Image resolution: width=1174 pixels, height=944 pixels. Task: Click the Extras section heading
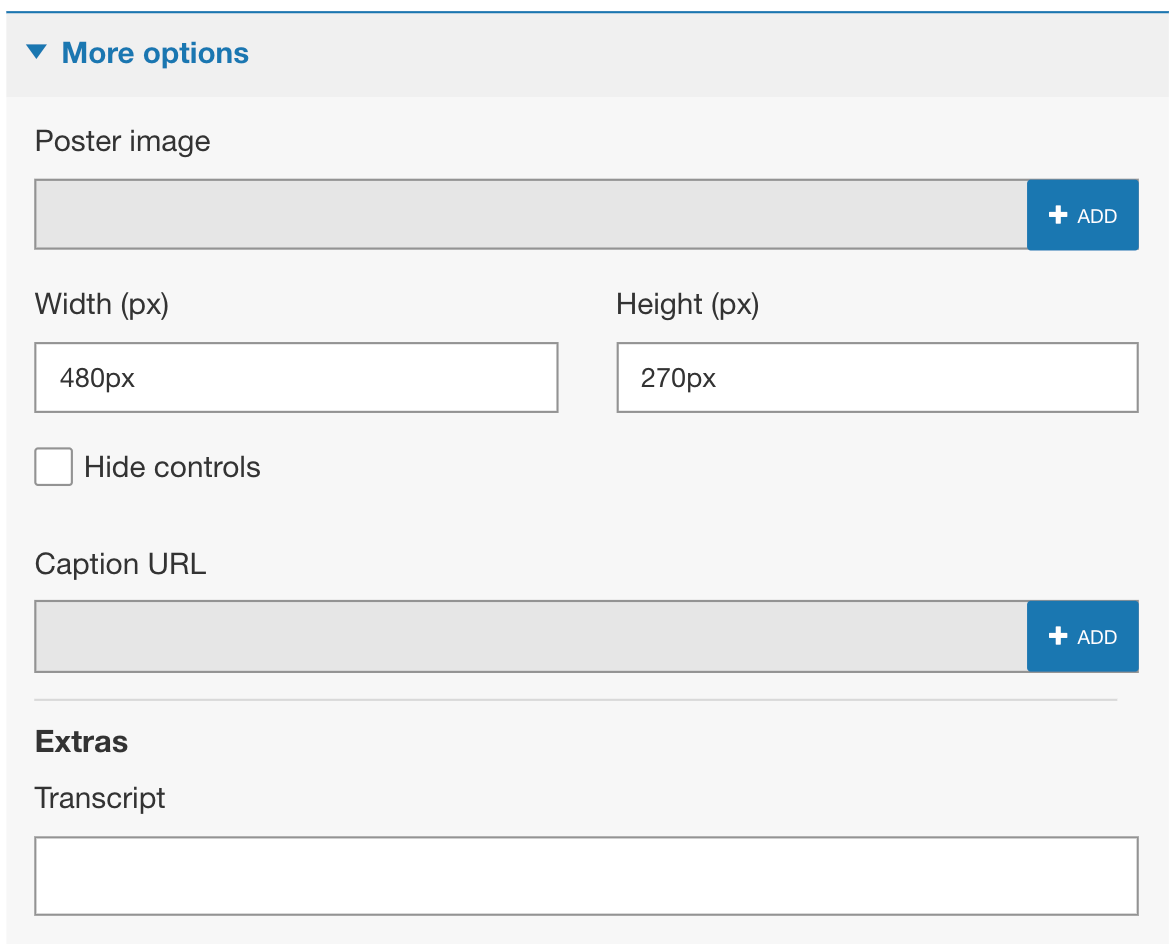pos(81,742)
